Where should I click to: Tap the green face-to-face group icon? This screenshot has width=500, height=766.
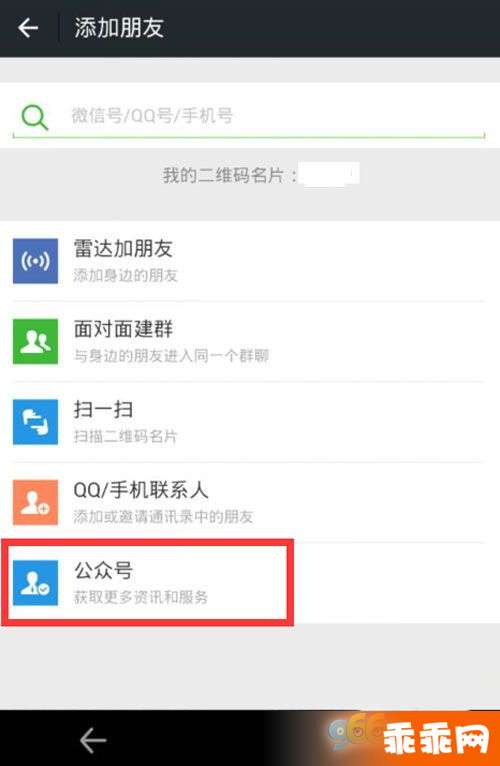point(35,341)
